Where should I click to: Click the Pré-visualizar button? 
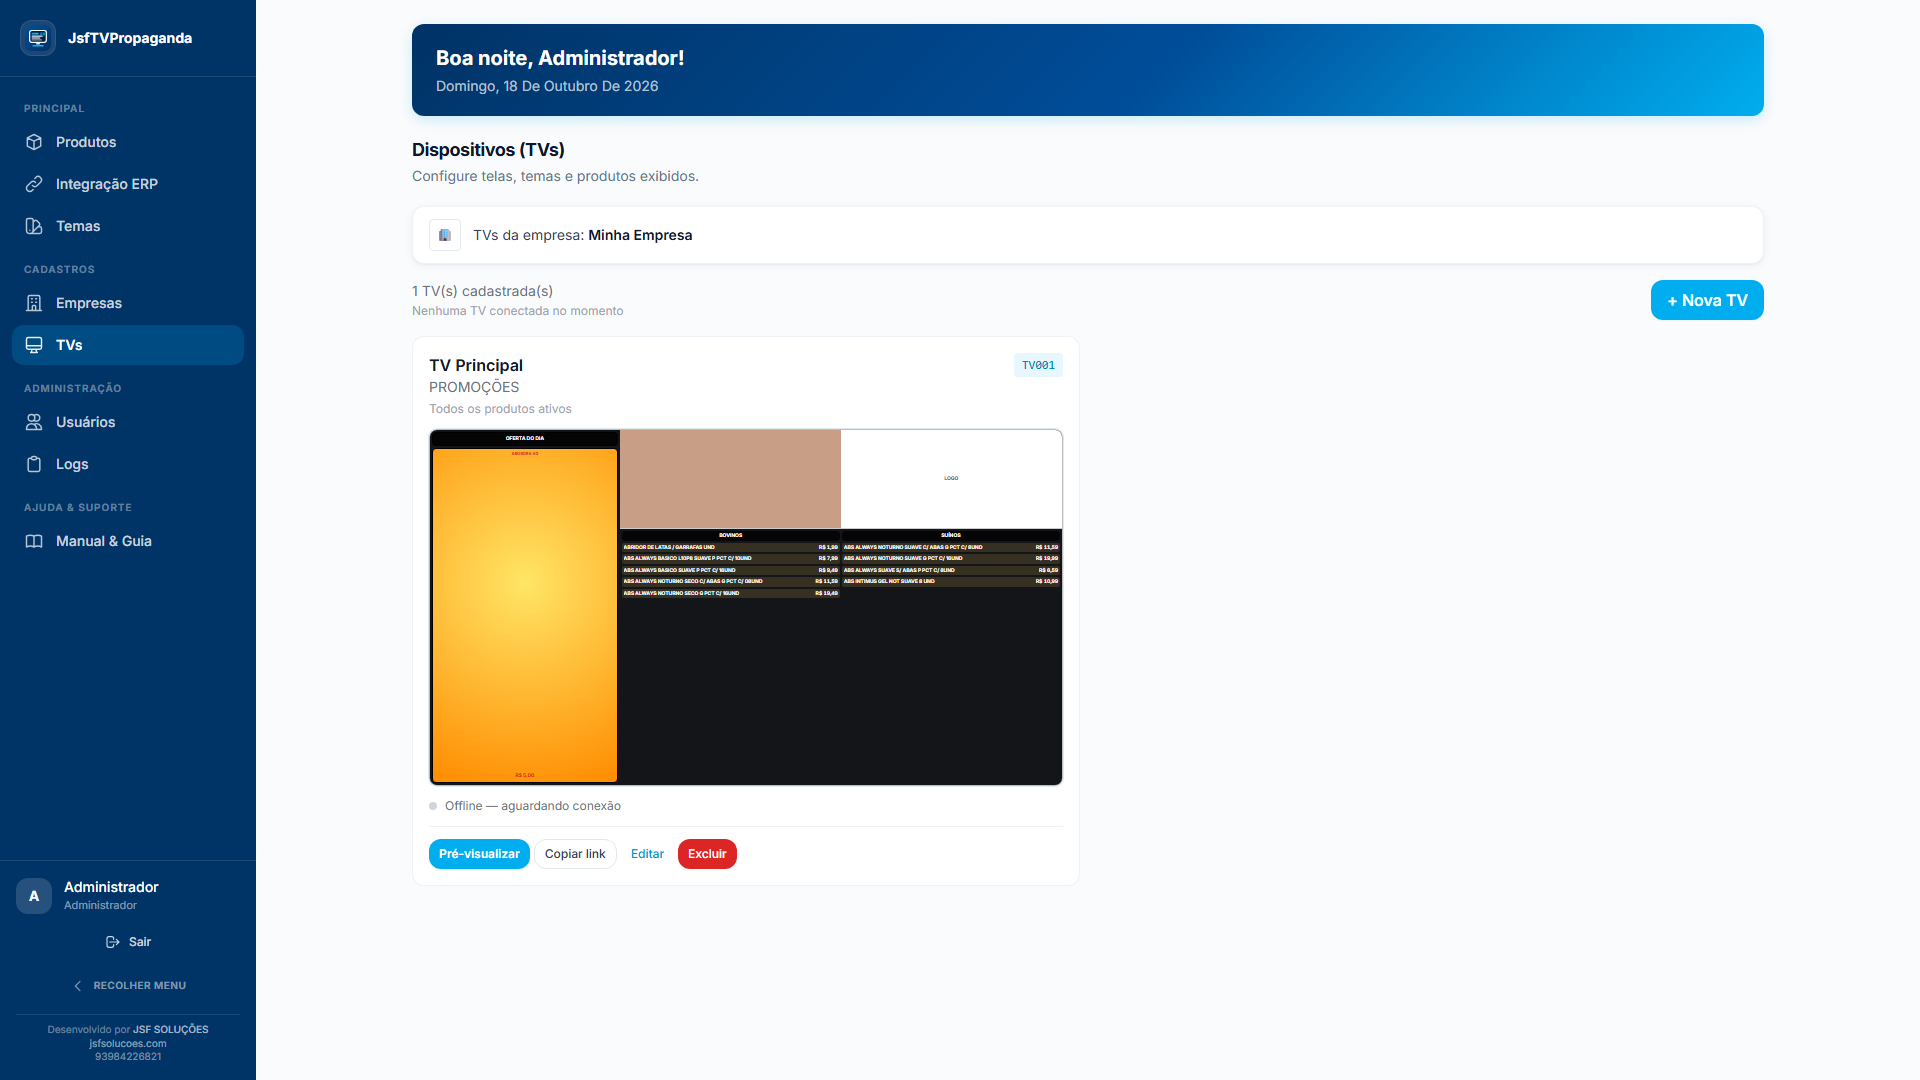pos(479,854)
